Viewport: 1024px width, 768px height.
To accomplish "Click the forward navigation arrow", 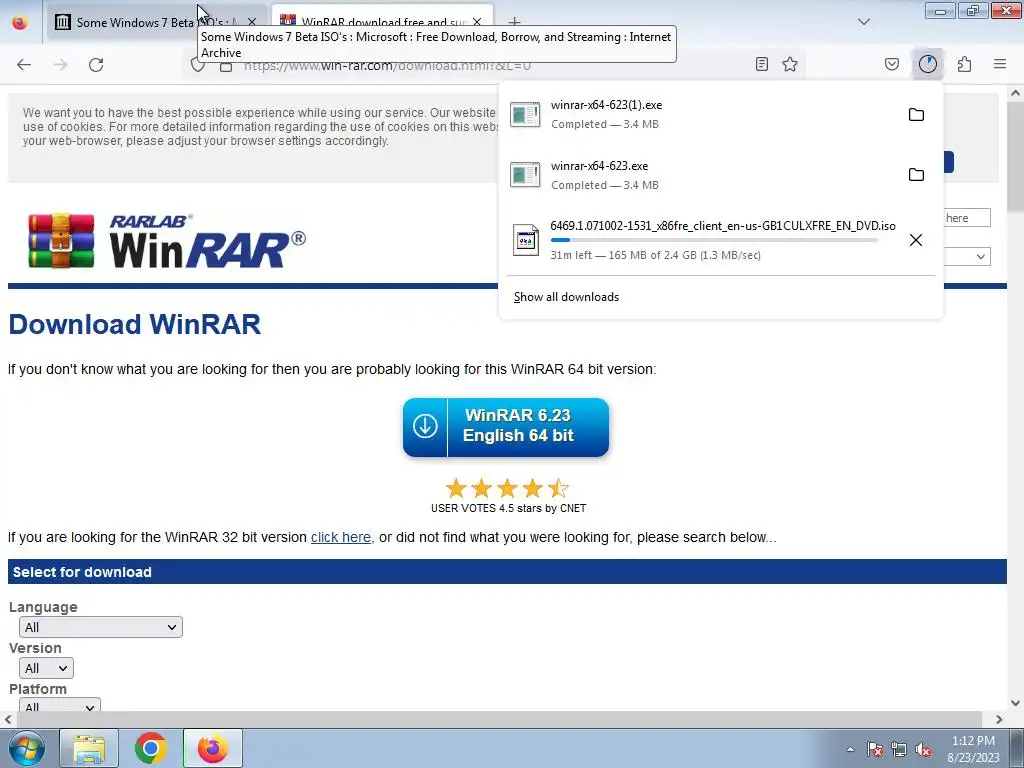I will tap(60, 65).
